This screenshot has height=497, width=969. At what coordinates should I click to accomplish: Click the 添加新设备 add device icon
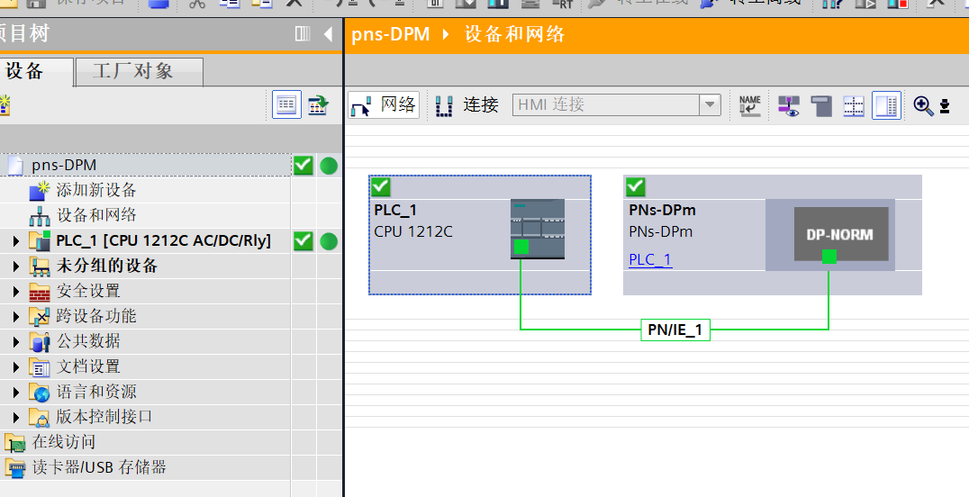pos(39,190)
